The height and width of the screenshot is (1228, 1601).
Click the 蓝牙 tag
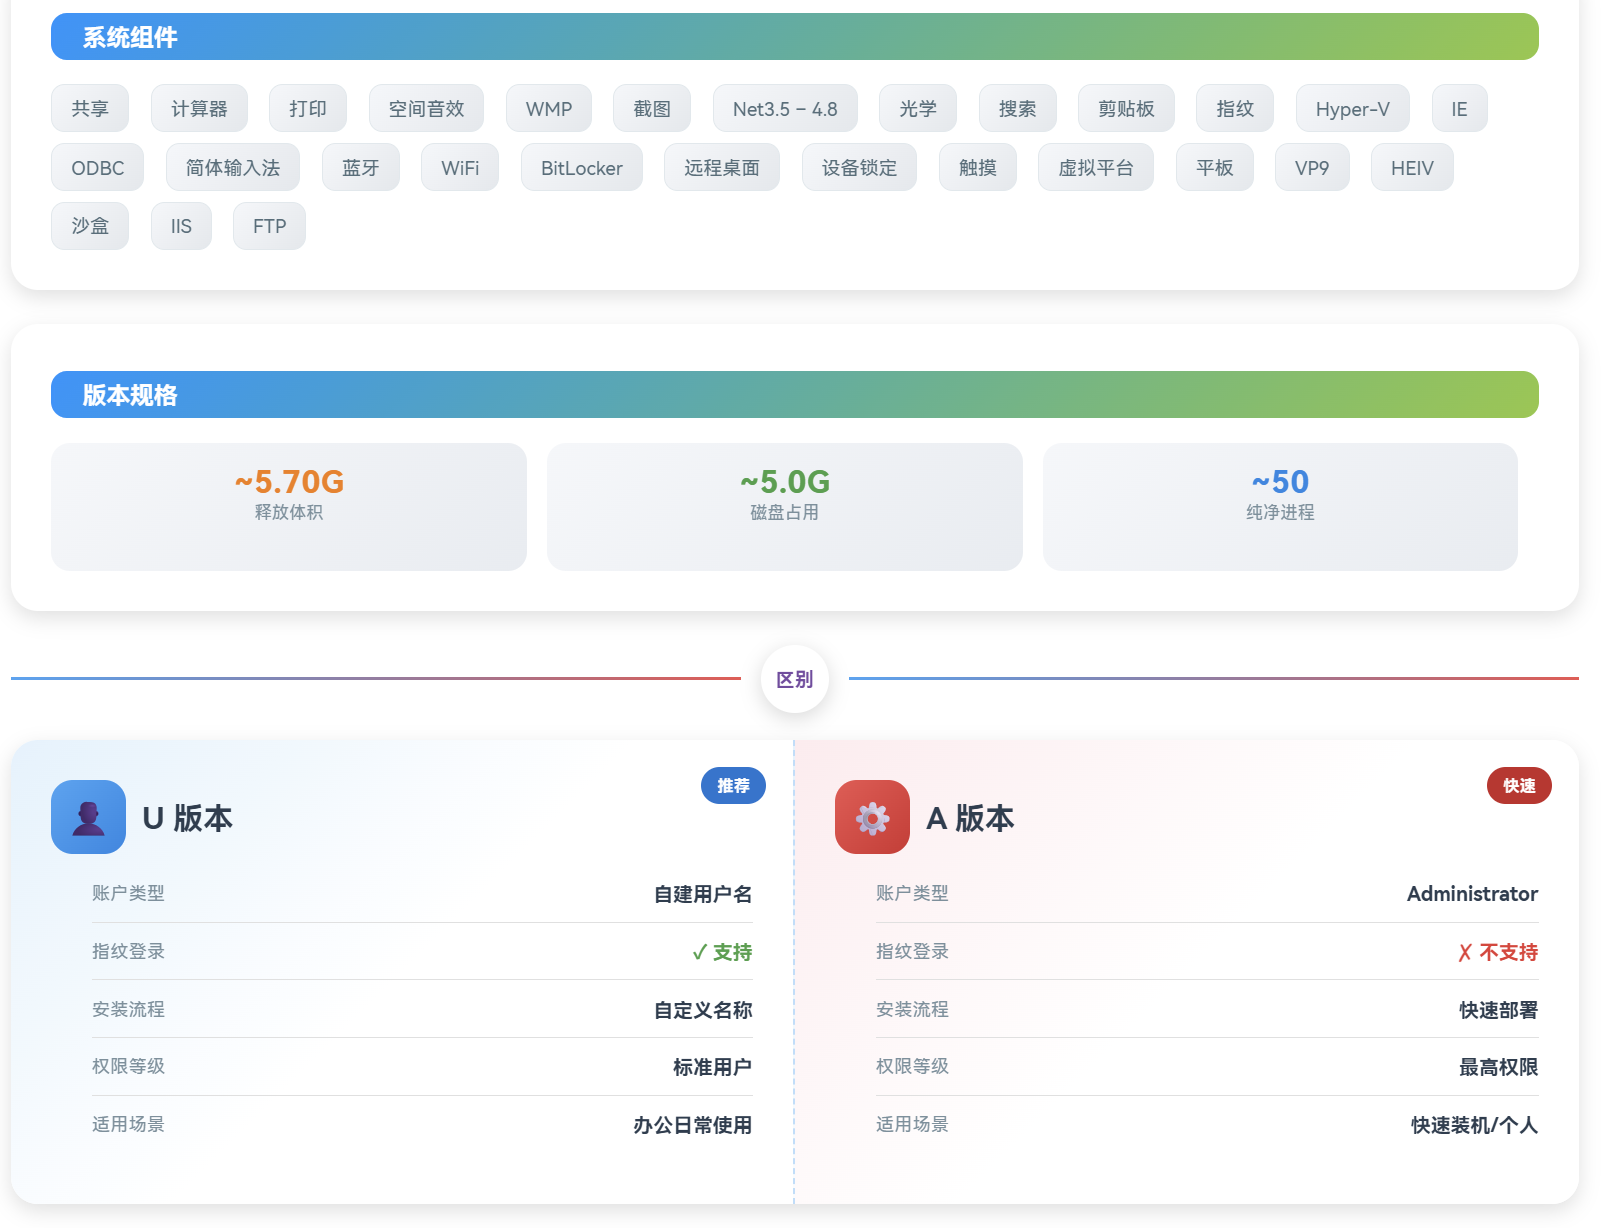361,167
